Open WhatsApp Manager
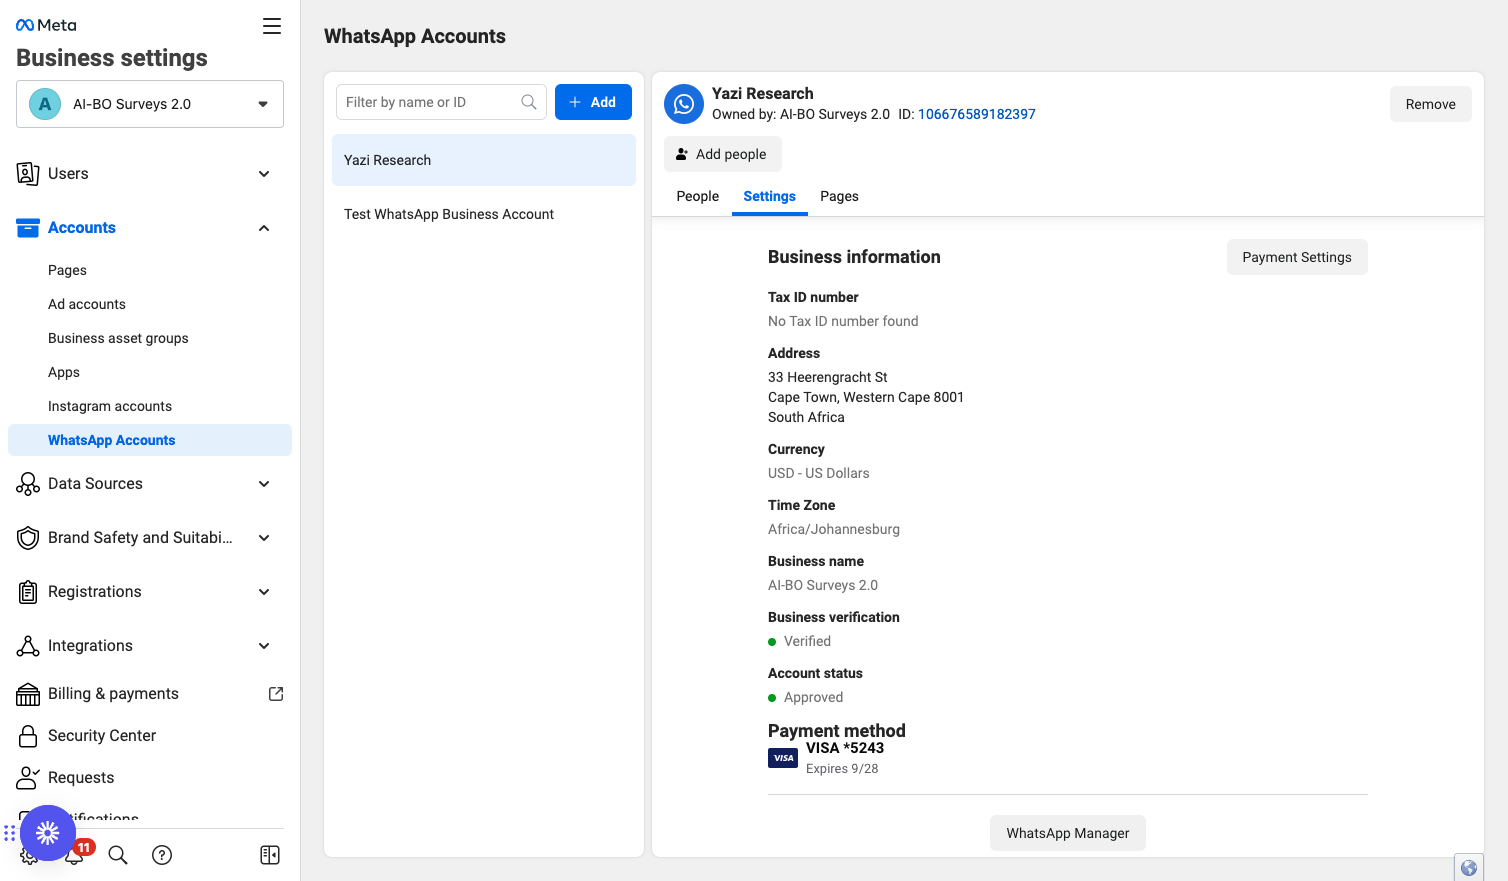 [x=1068, y=833]
